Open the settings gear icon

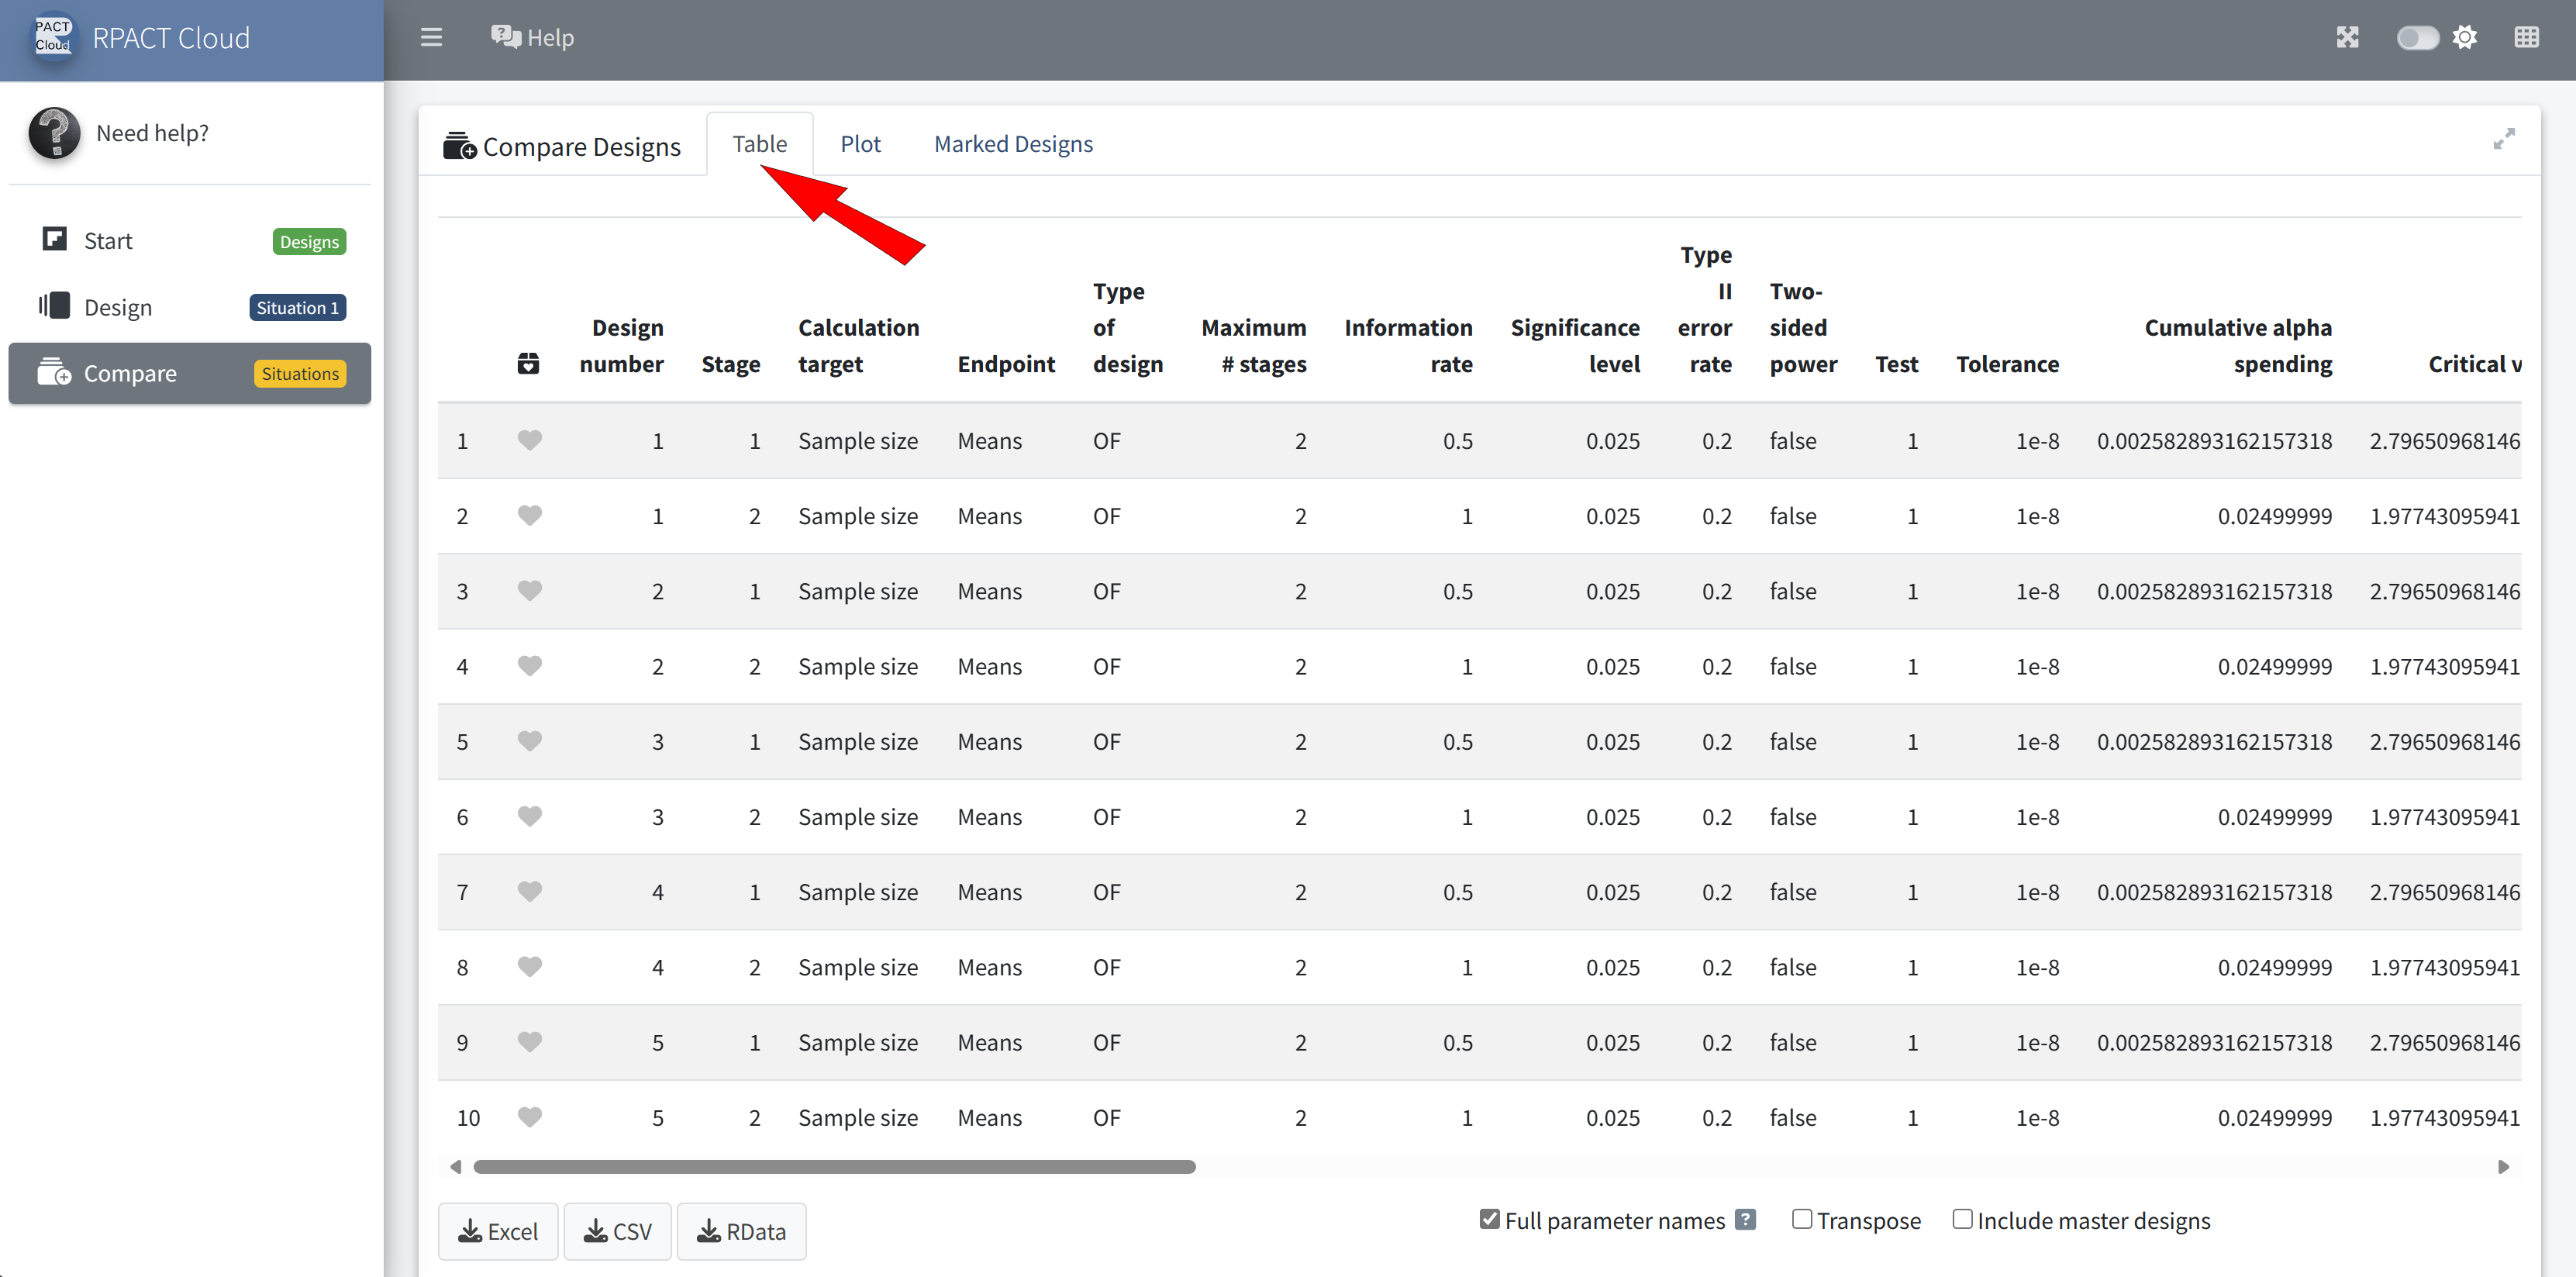(x=2465, y=38)
